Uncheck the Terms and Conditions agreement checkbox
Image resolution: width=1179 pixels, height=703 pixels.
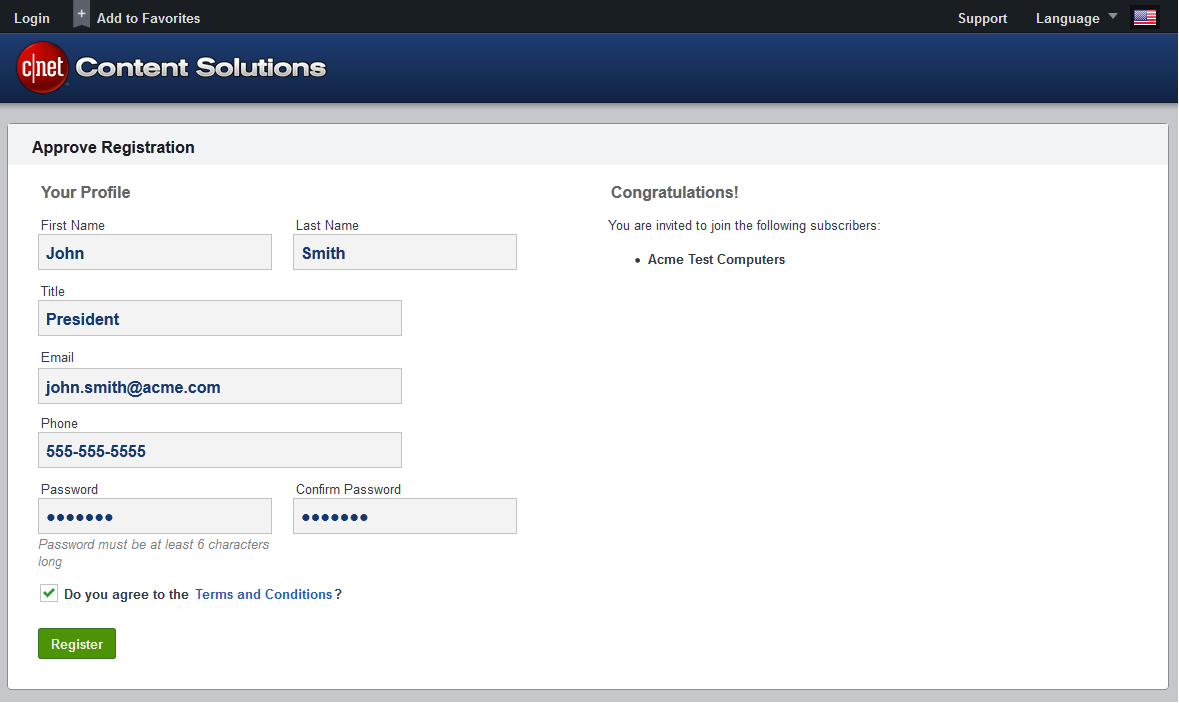coord(49,594)
